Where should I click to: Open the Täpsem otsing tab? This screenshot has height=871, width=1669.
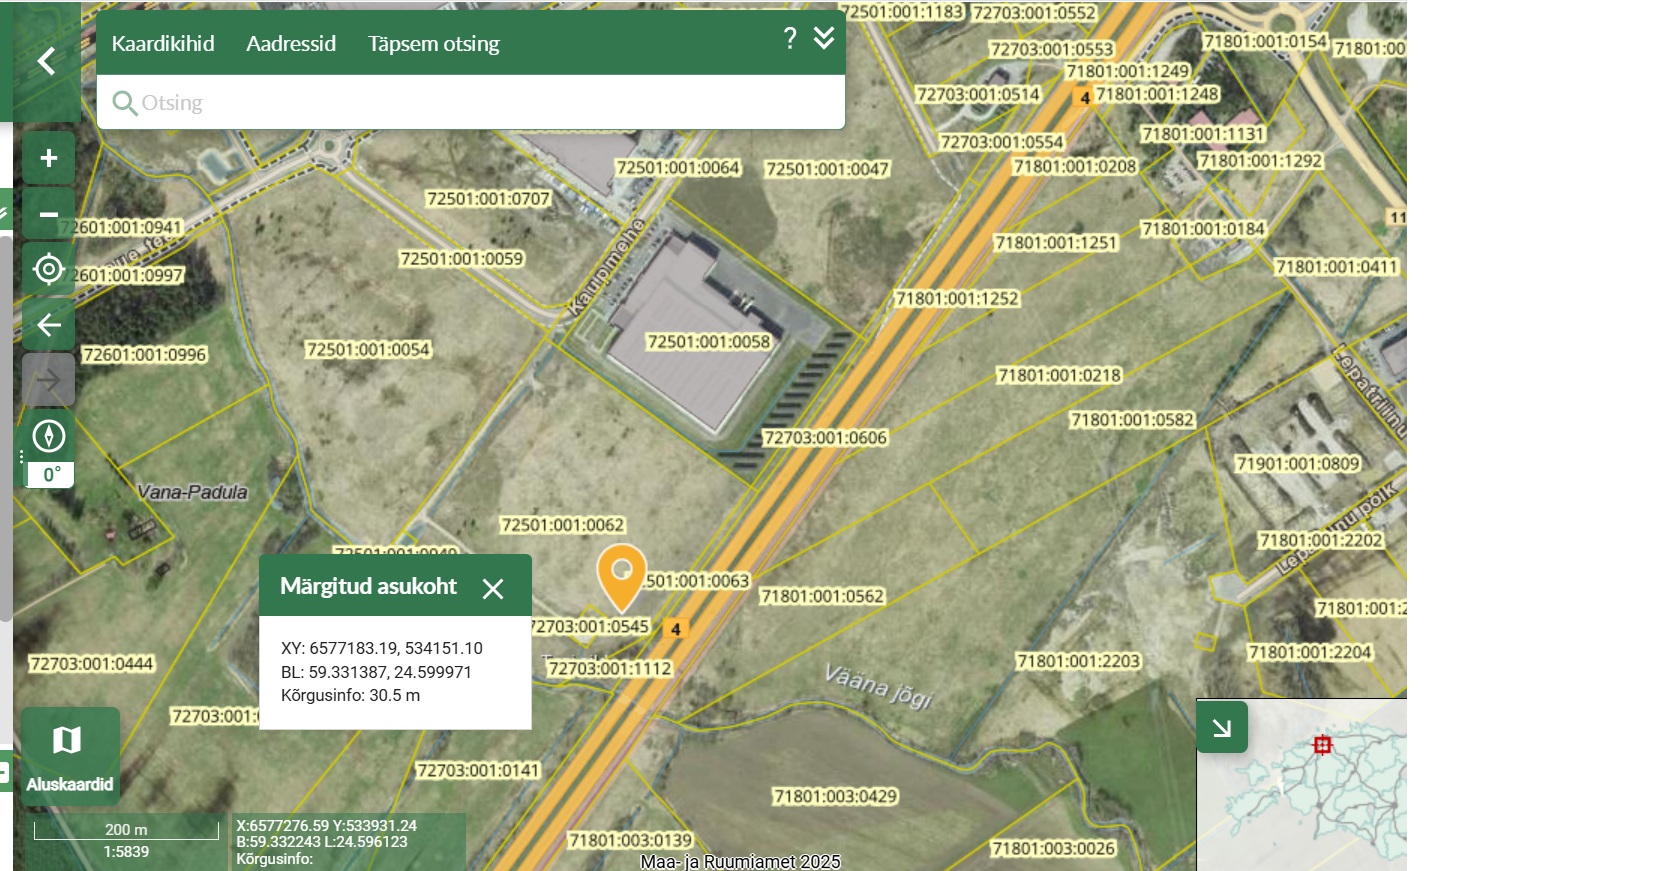click(433, 44)
